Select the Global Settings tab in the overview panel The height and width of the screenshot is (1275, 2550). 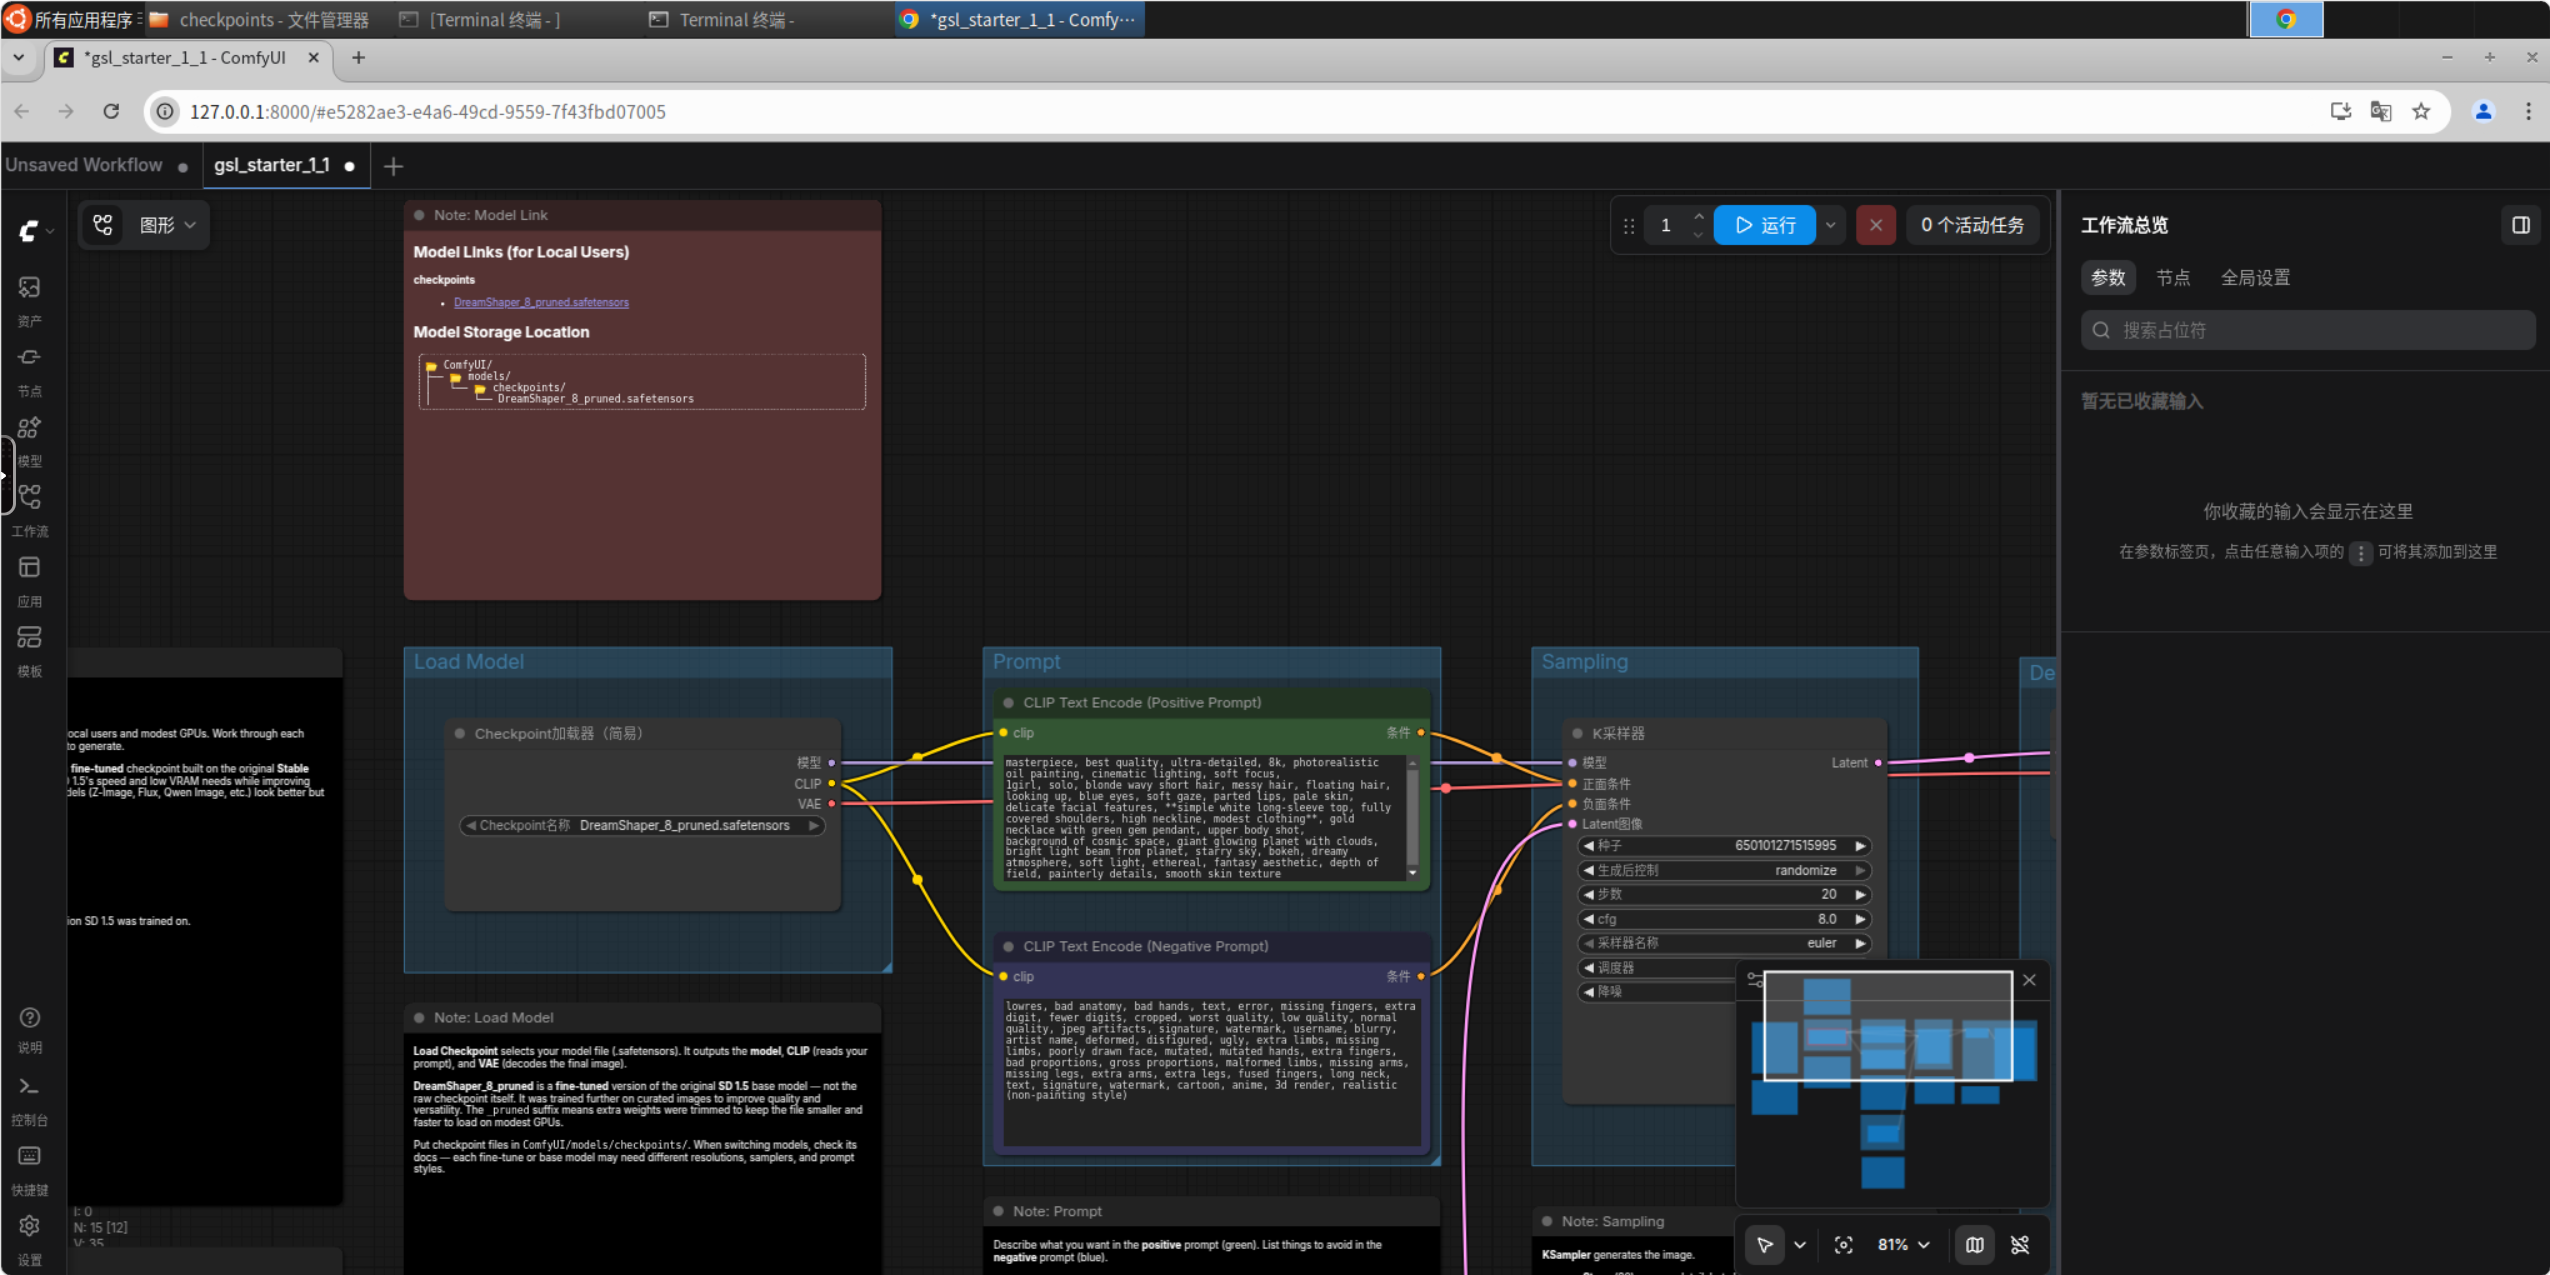(x=2254, y=278)
